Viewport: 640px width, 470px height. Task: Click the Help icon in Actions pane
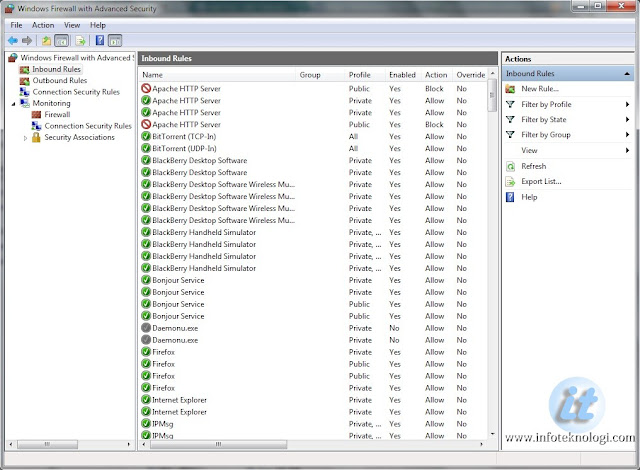click(x=510, y=197)
